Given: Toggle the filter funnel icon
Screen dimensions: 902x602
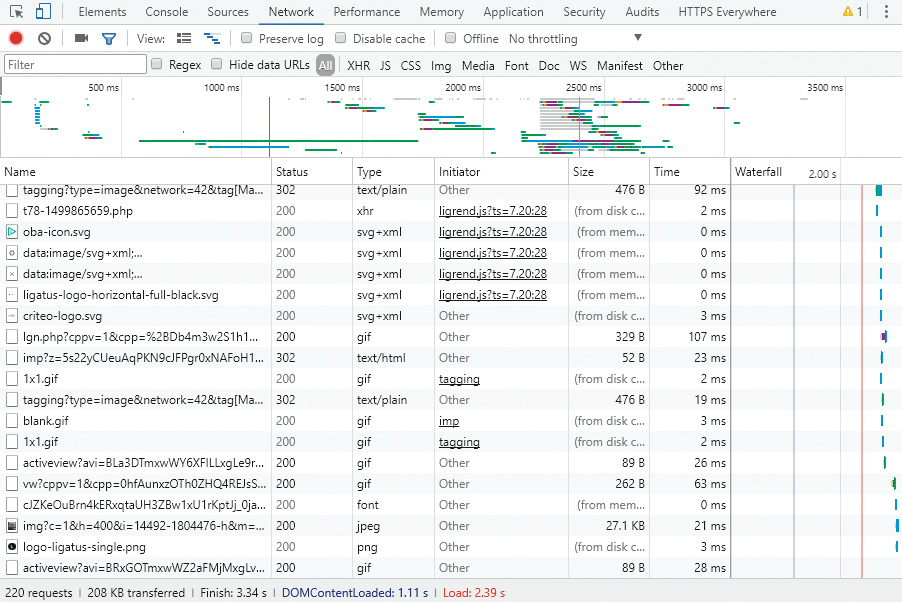Looking at the screenshot, I should 108,38.
